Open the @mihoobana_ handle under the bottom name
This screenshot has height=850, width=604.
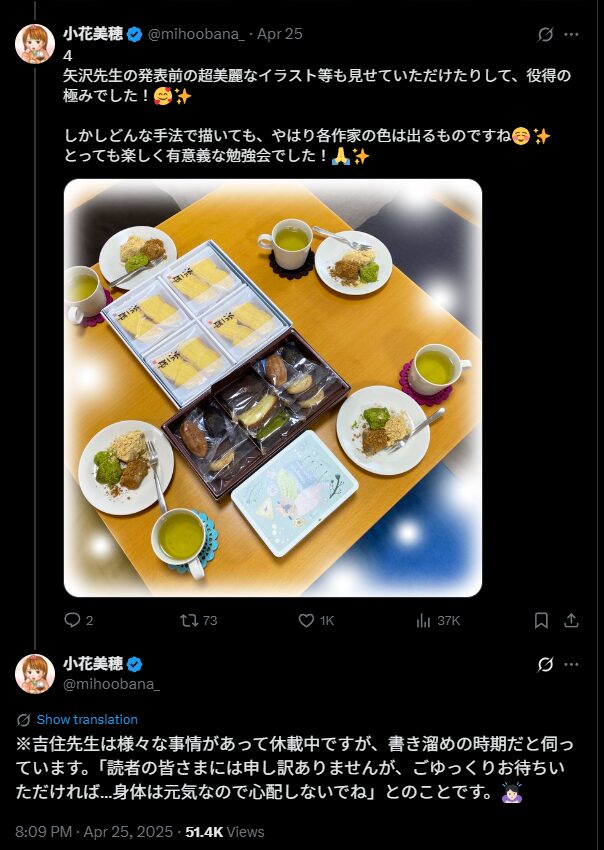pyautogui.click(x=112, y=684)
